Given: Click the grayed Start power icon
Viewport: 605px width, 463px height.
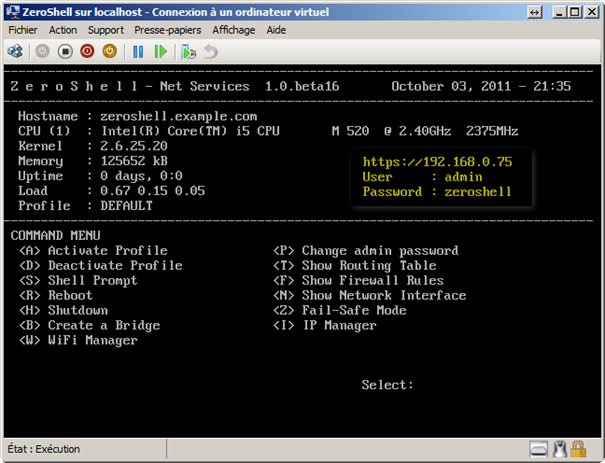Looking at the screenshot, I should [42, 51].
